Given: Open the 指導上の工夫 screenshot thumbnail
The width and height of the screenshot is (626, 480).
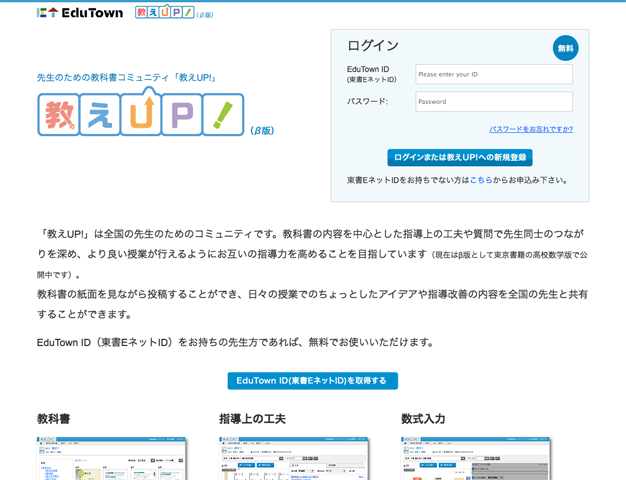Looking at the screenshot, I should click(293, 458).
